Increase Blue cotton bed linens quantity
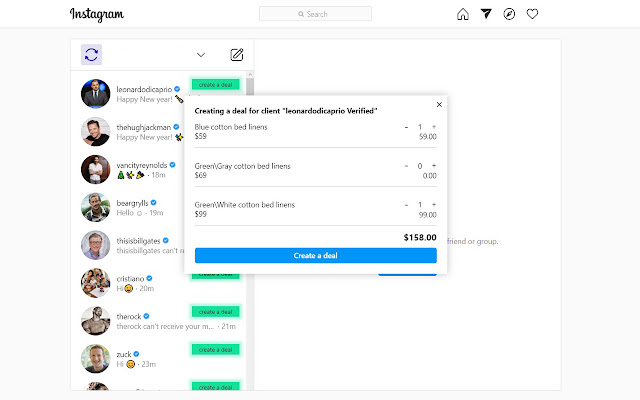Screen dimensions: 640x400 [434, 127]
